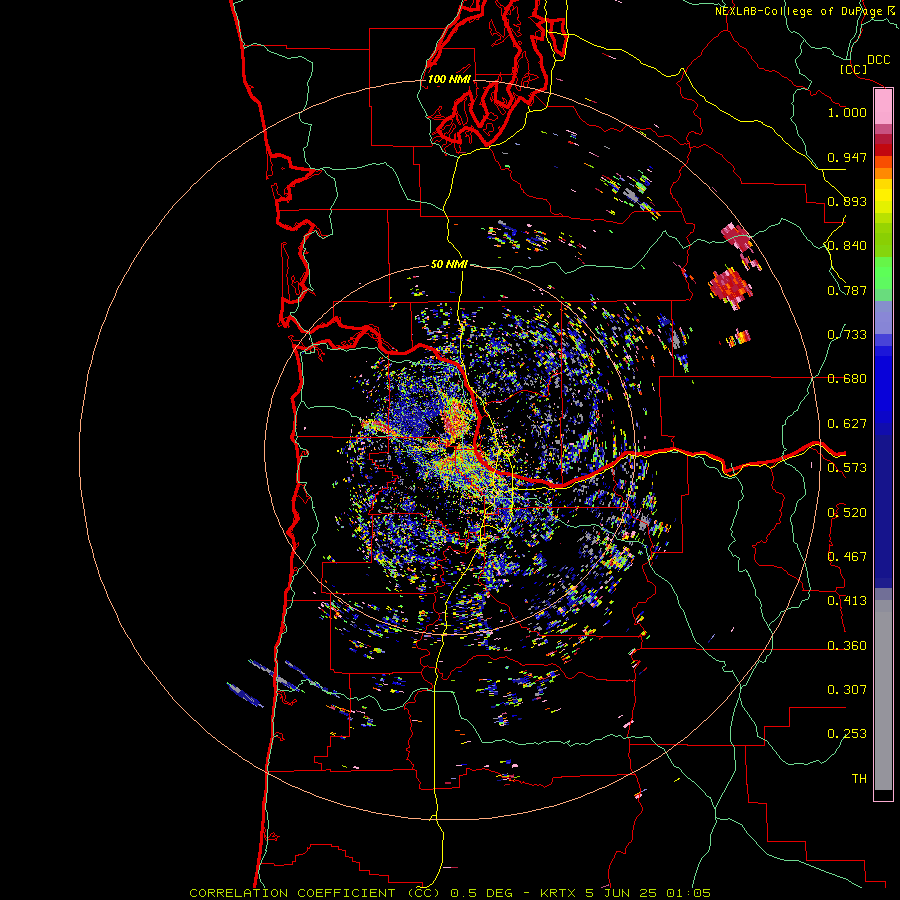Click the pink segment of the color bar

[x=883, y=107]
